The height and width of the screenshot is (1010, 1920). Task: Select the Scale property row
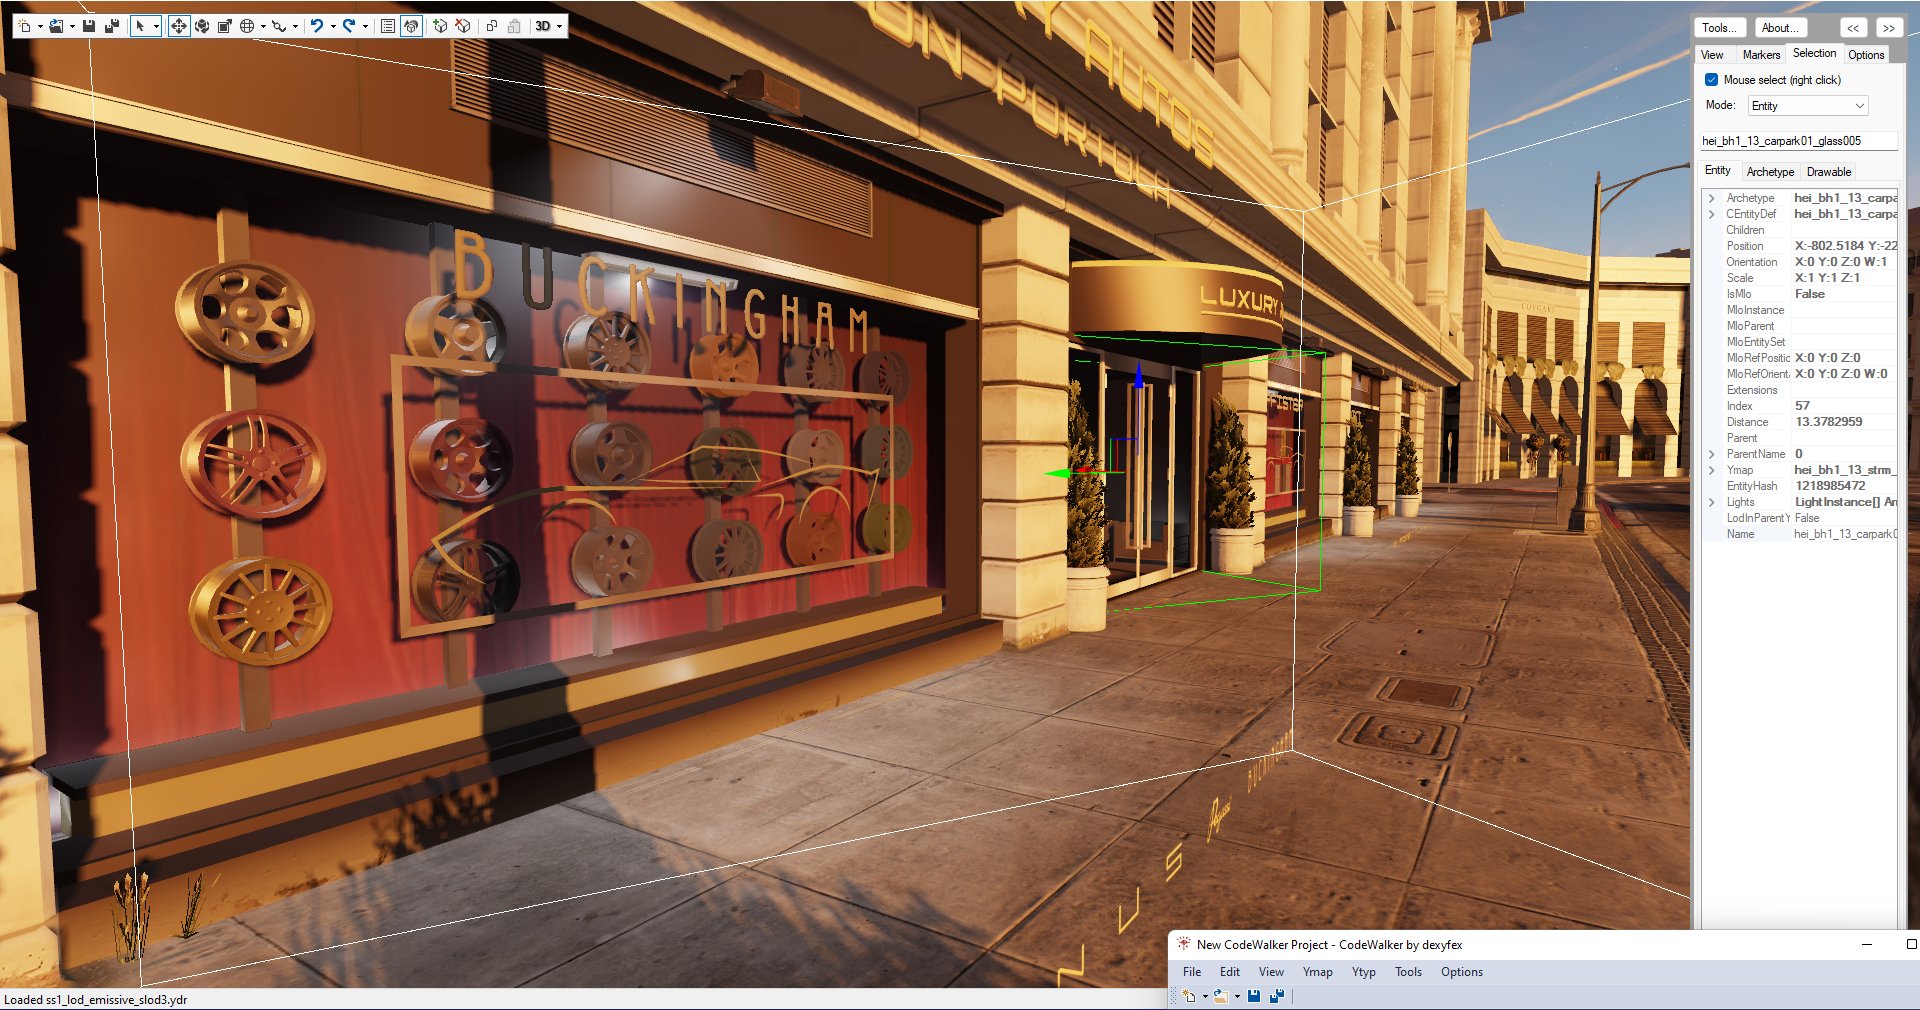(1800, 278)
